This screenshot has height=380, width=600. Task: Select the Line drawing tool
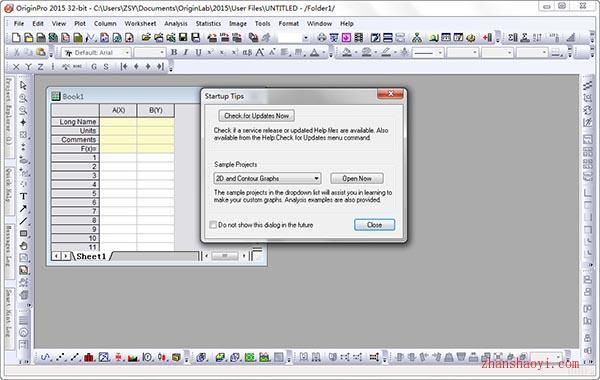(x=23, y=221)
